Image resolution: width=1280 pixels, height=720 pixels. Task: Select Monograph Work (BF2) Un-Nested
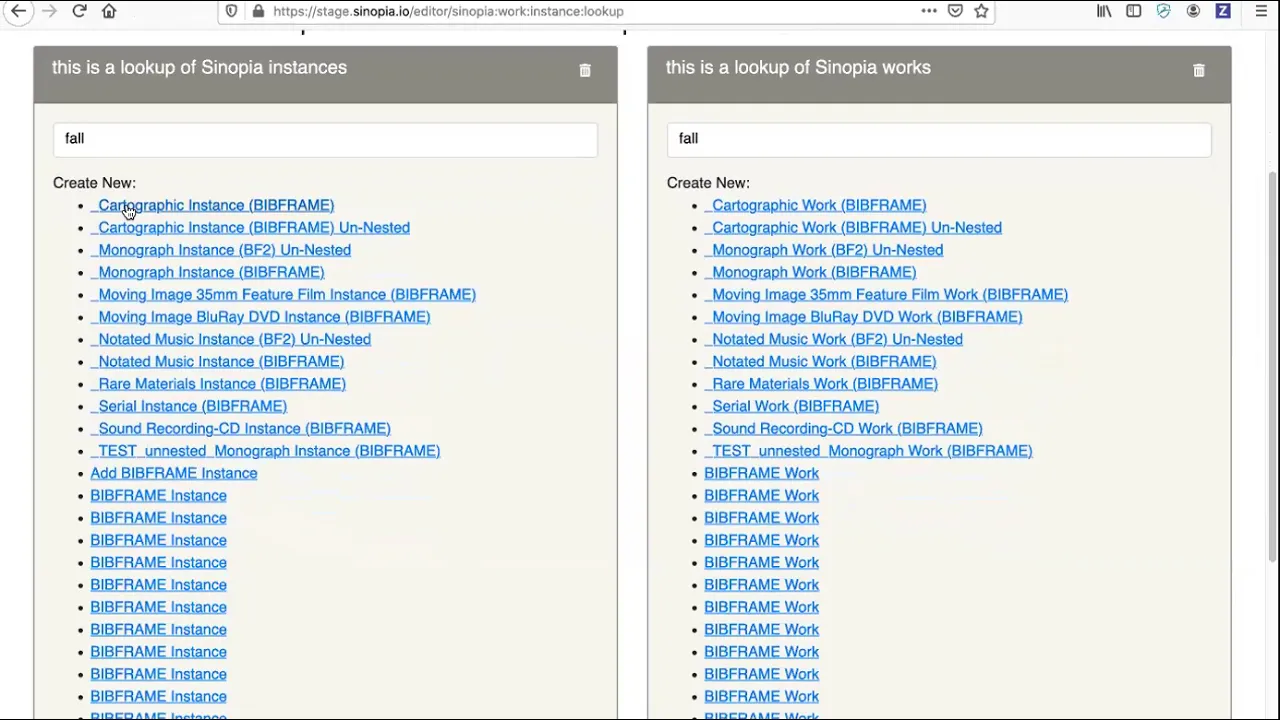pos(824,250)
